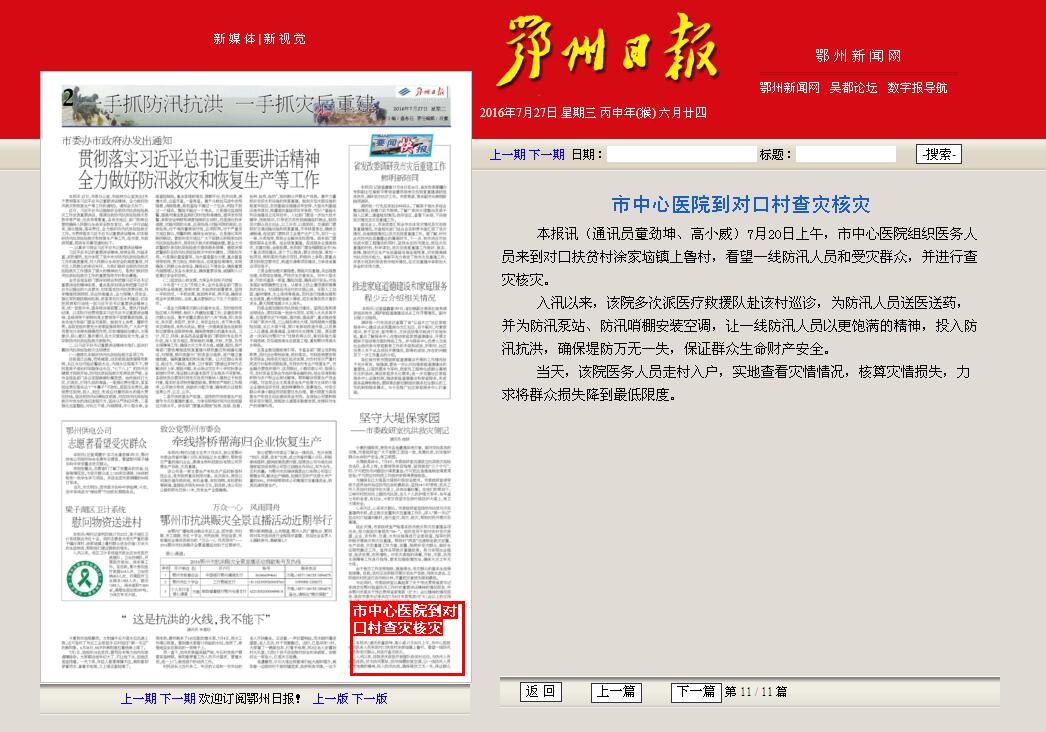Open the article 省发改委调研我市灾后重建工作
Screen dimensions: 1046x732
coord(400,171)
